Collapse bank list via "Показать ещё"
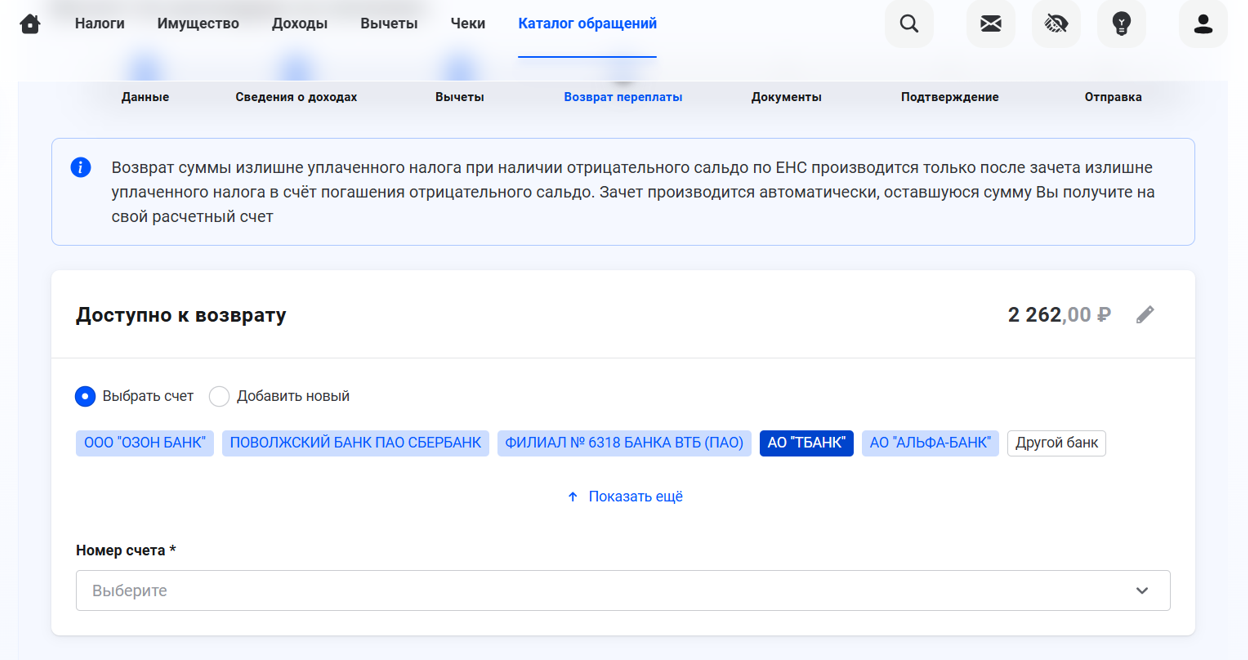1248x660 pixels. 624,497
